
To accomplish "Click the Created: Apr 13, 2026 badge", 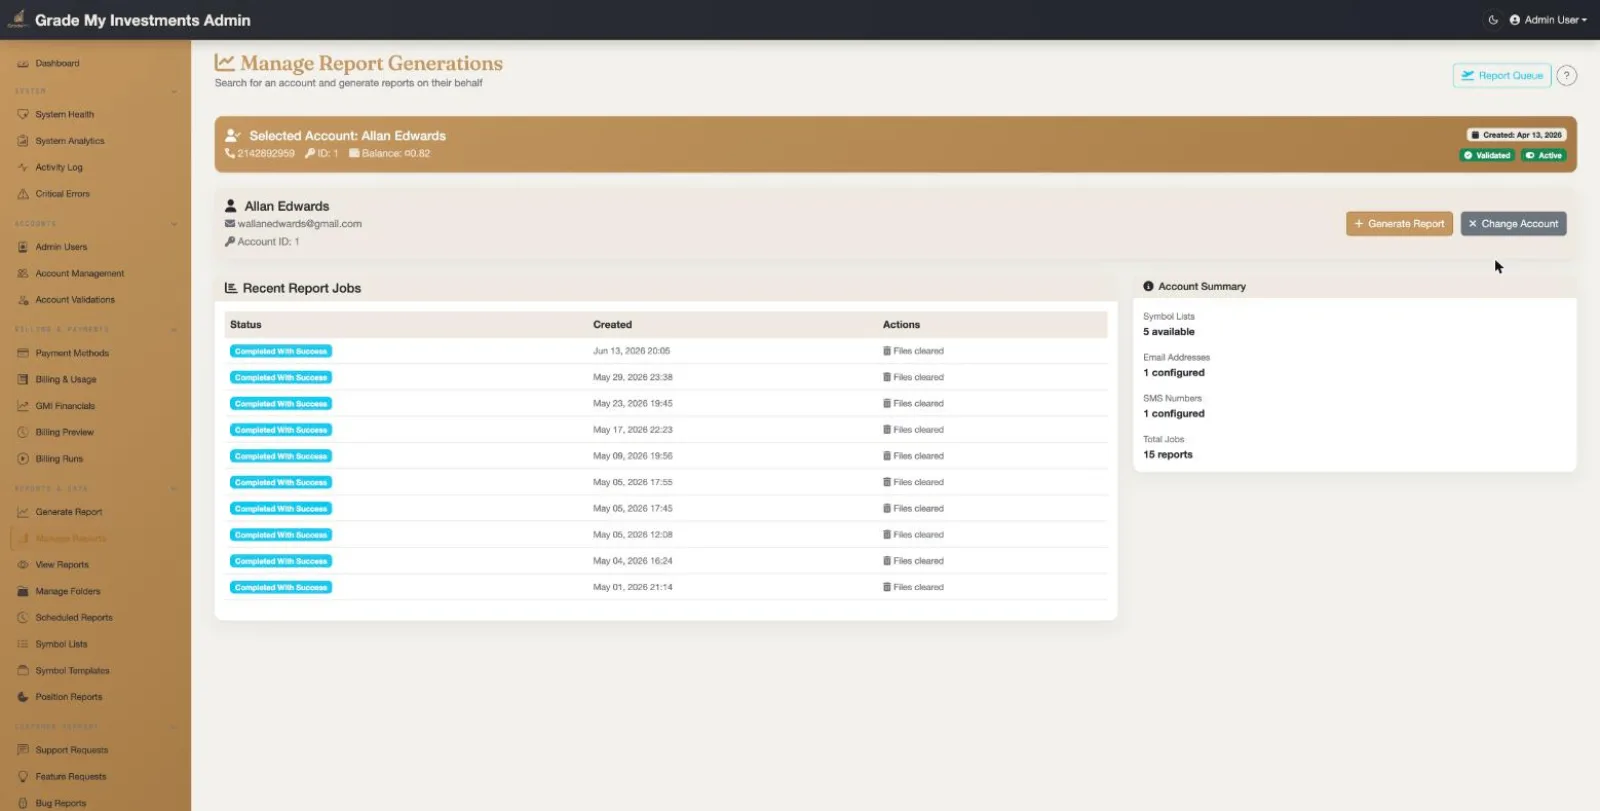I will (x=1516, y=135).
